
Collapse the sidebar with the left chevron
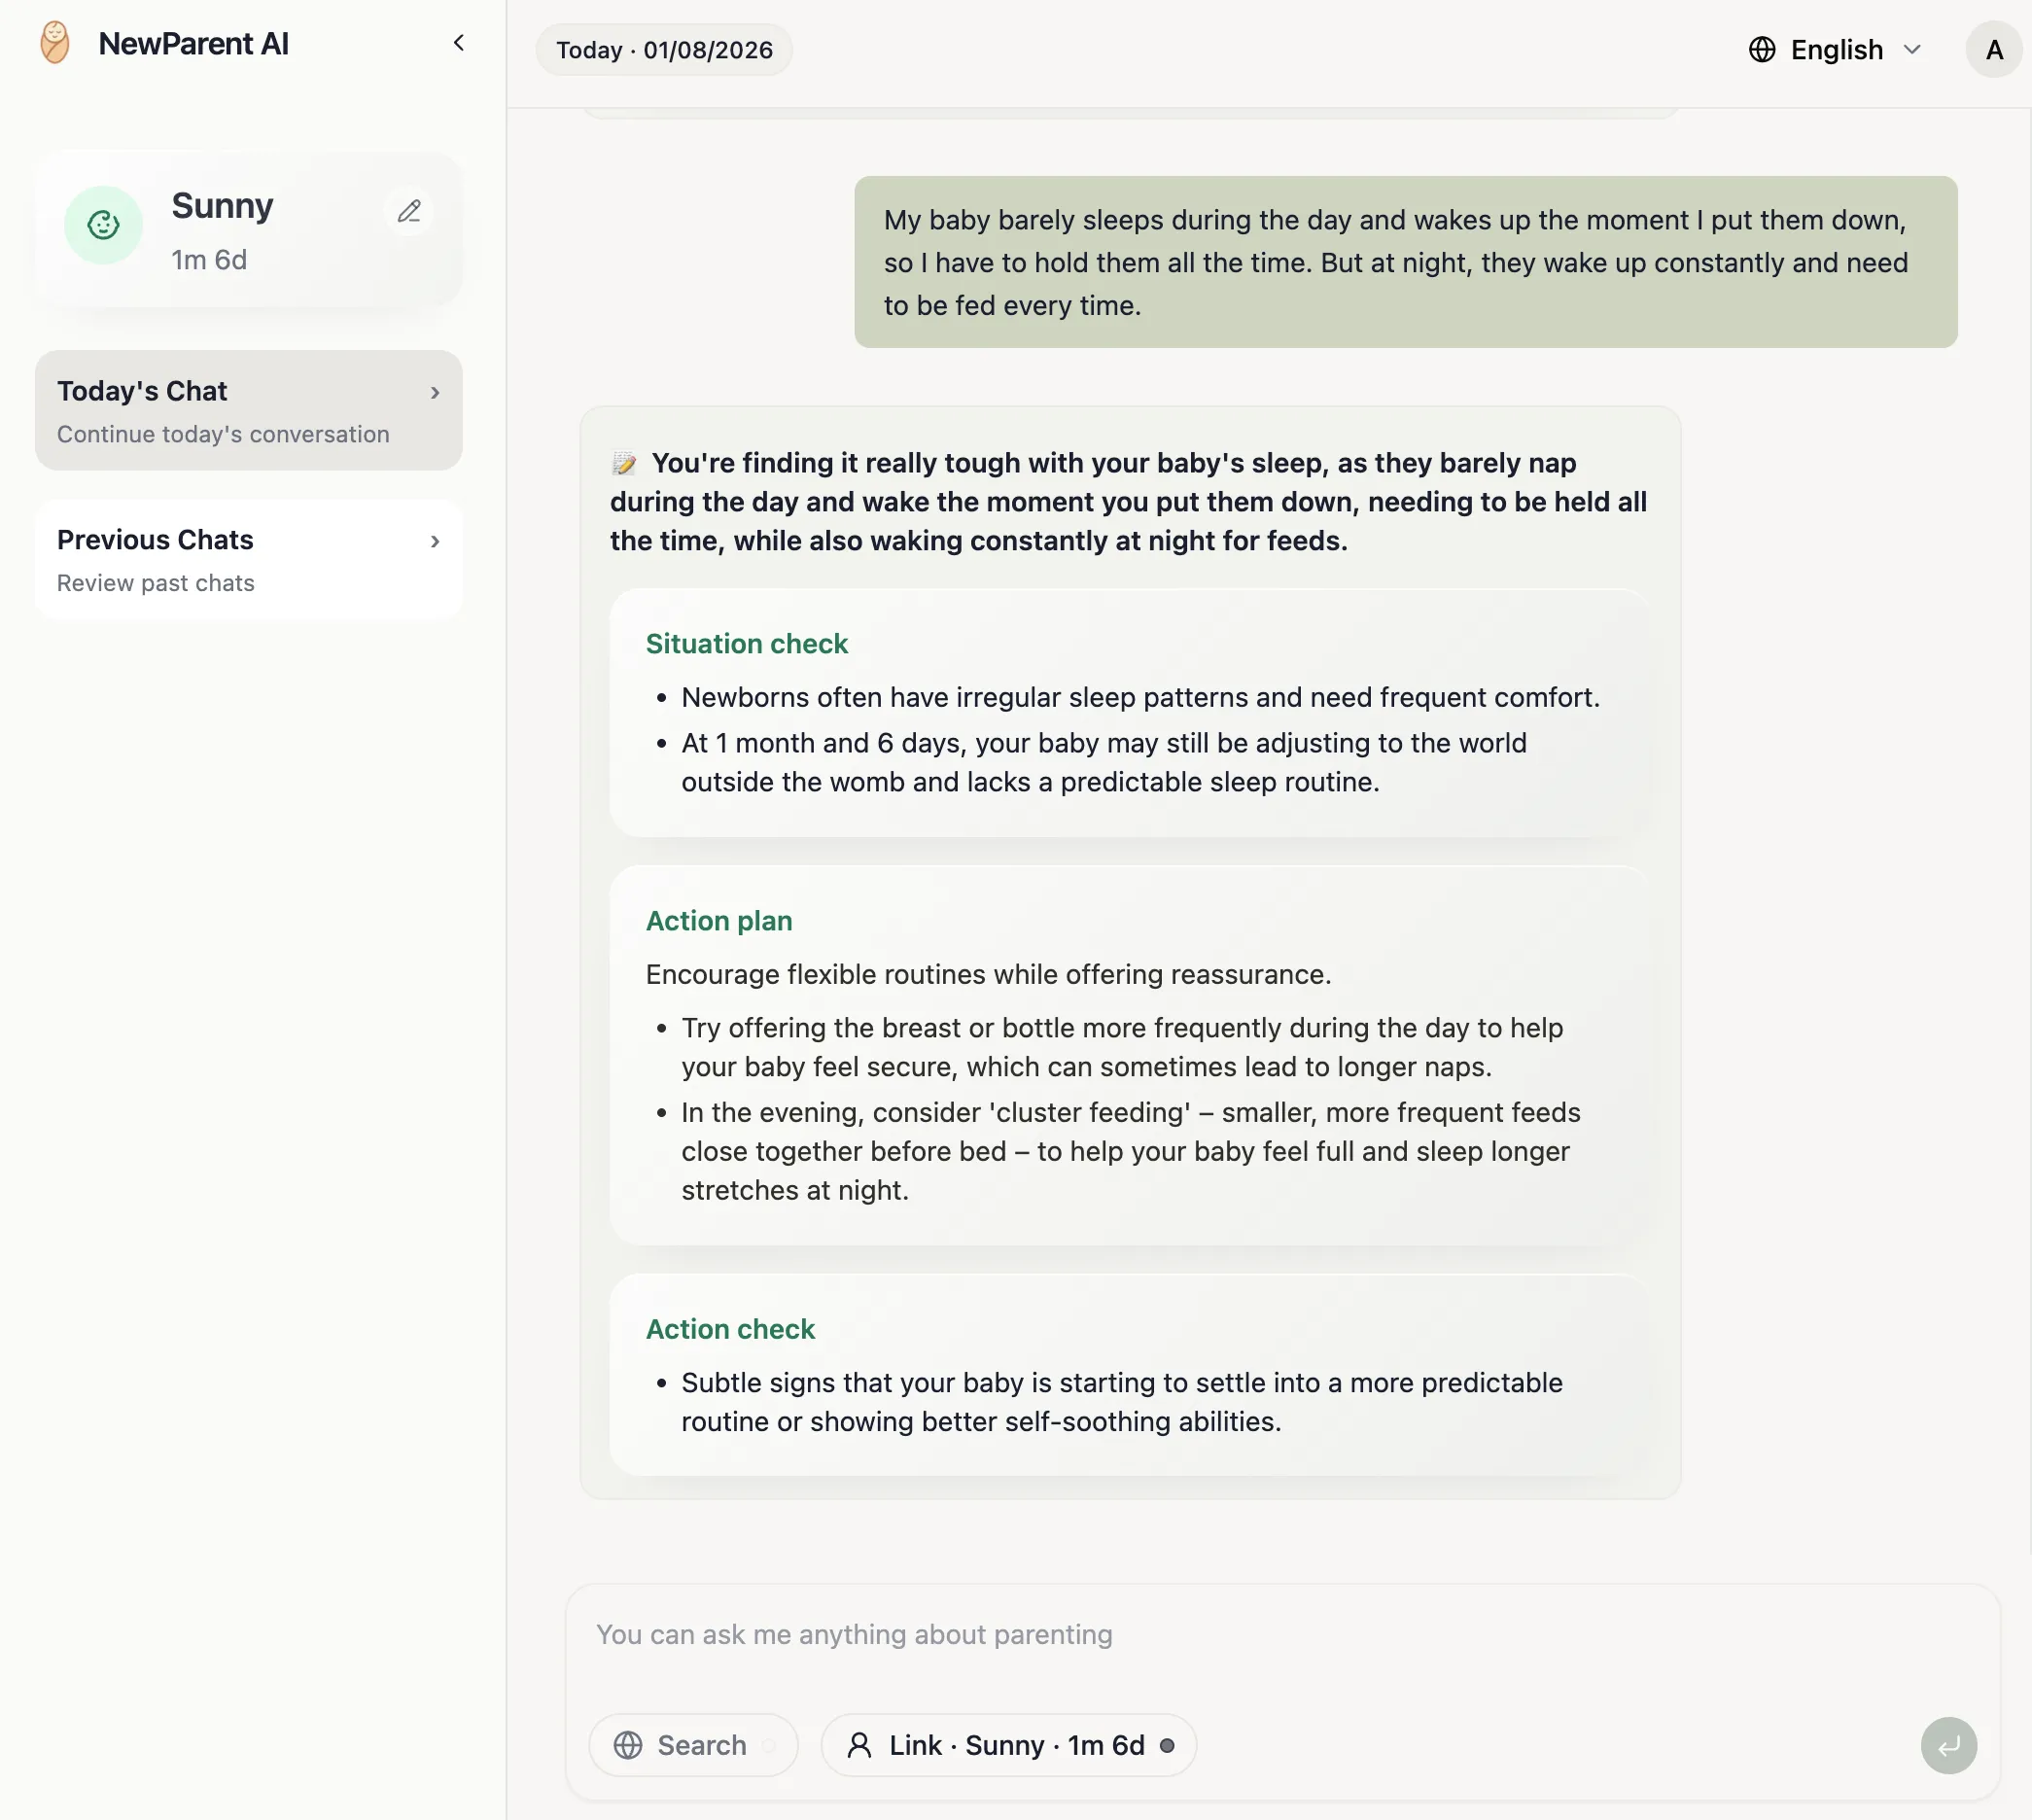click(459, 43)
